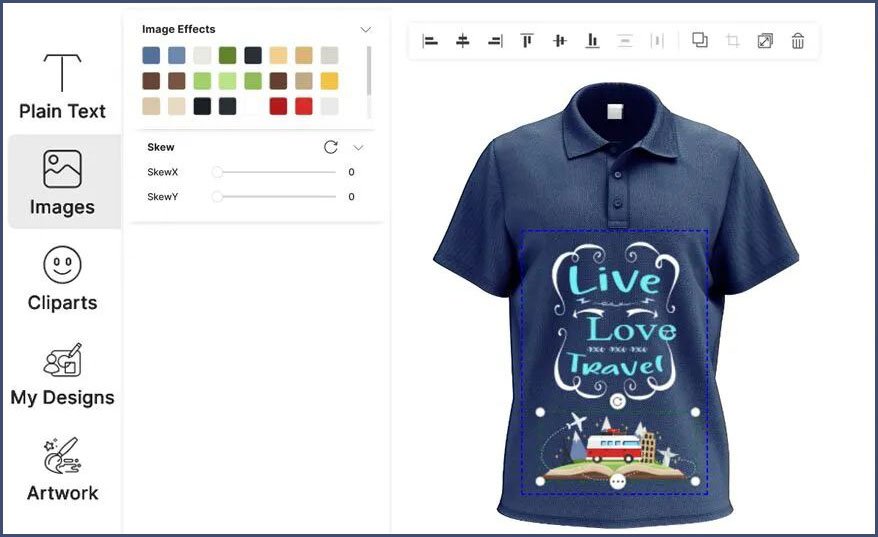Open the Artwork section

tap(62, 469)
